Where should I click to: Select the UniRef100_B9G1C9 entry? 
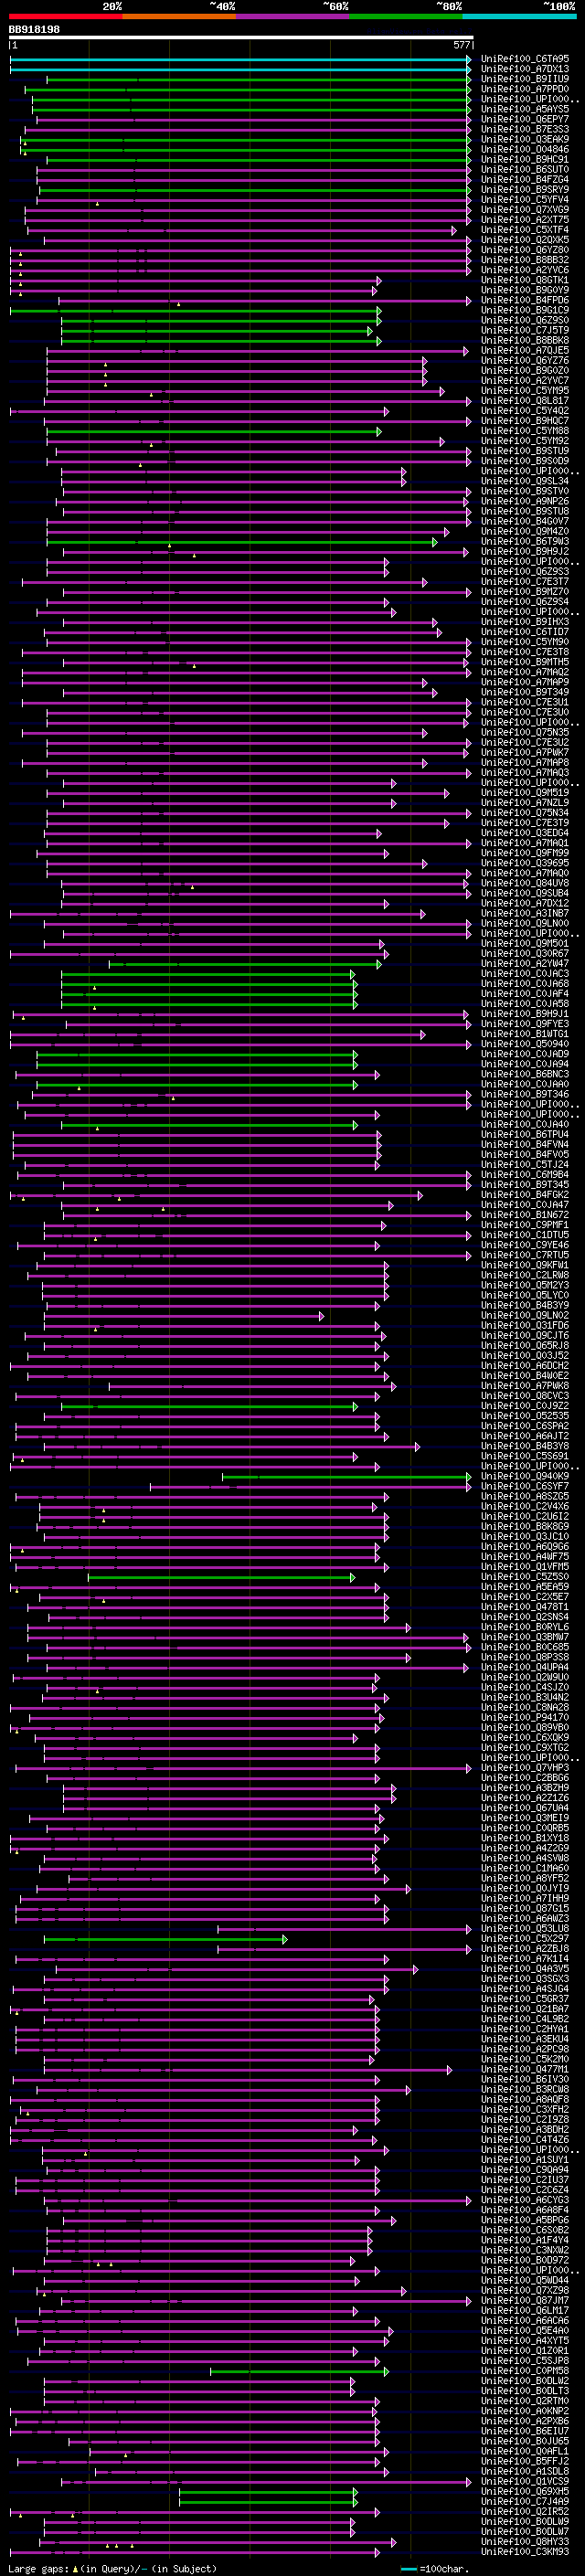(525, 310)
